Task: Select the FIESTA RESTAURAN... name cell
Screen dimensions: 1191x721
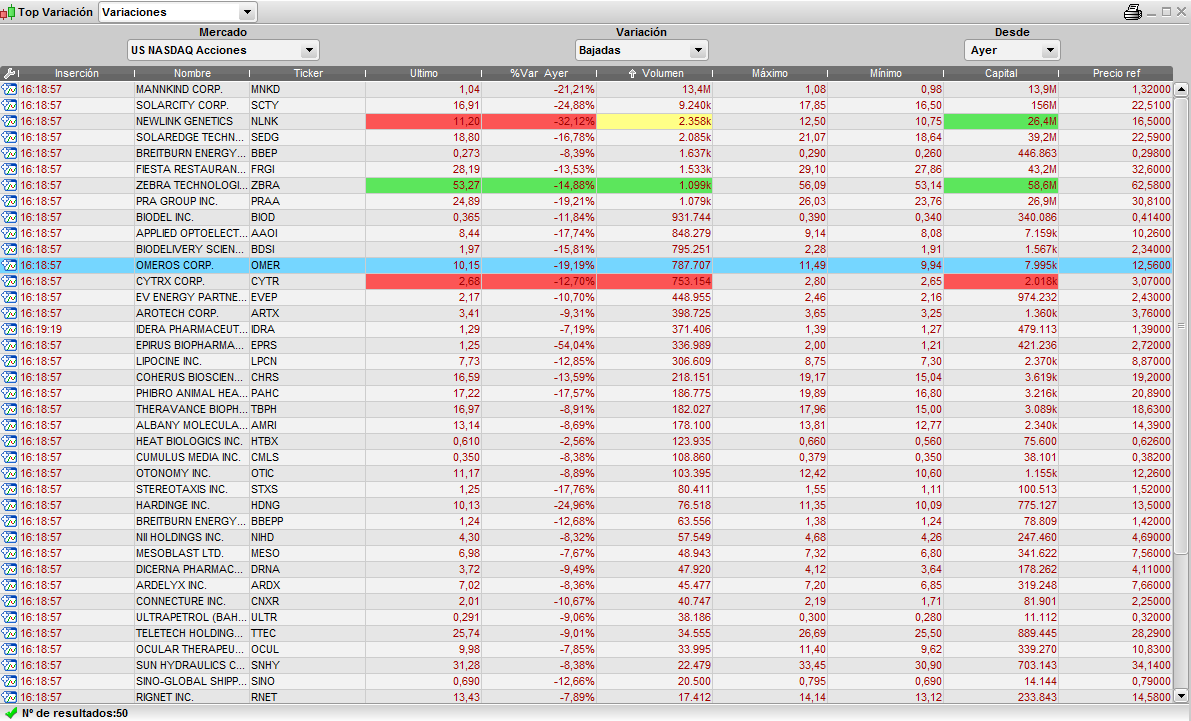Action: (x=192, y=169)
